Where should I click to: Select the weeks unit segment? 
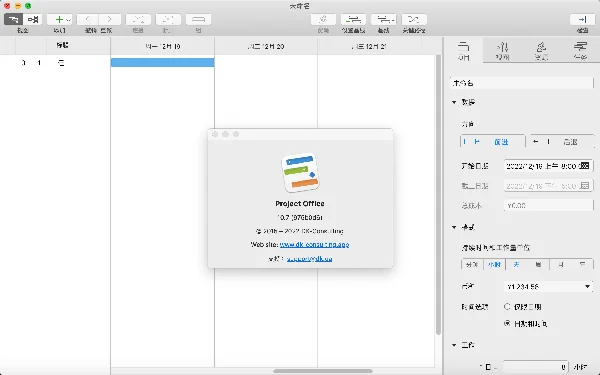tap(538, 265)
